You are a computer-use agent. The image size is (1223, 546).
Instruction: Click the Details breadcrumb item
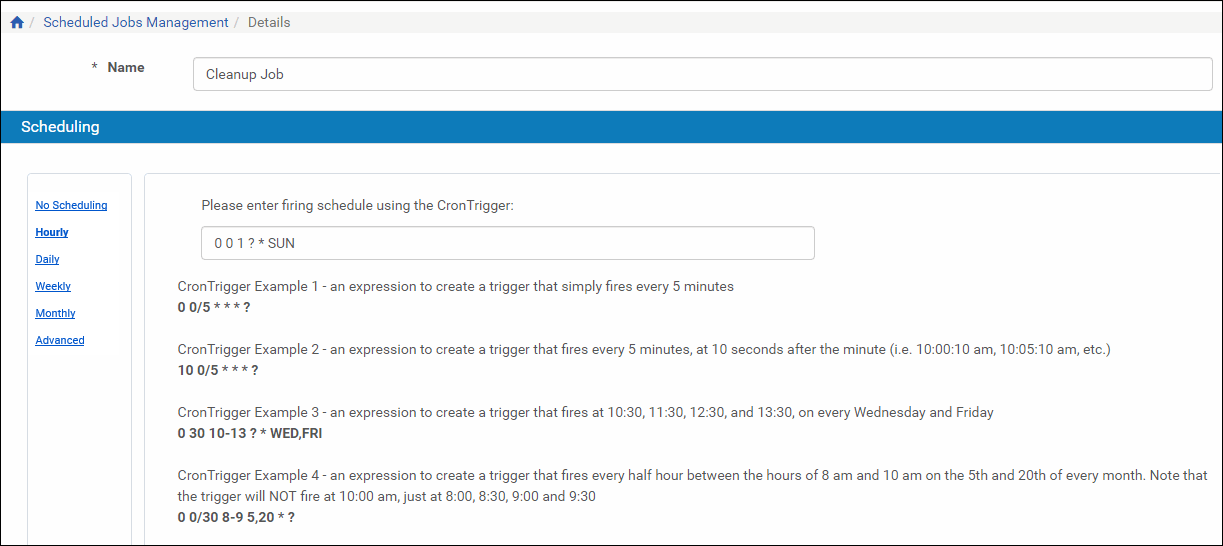(269, 22)
